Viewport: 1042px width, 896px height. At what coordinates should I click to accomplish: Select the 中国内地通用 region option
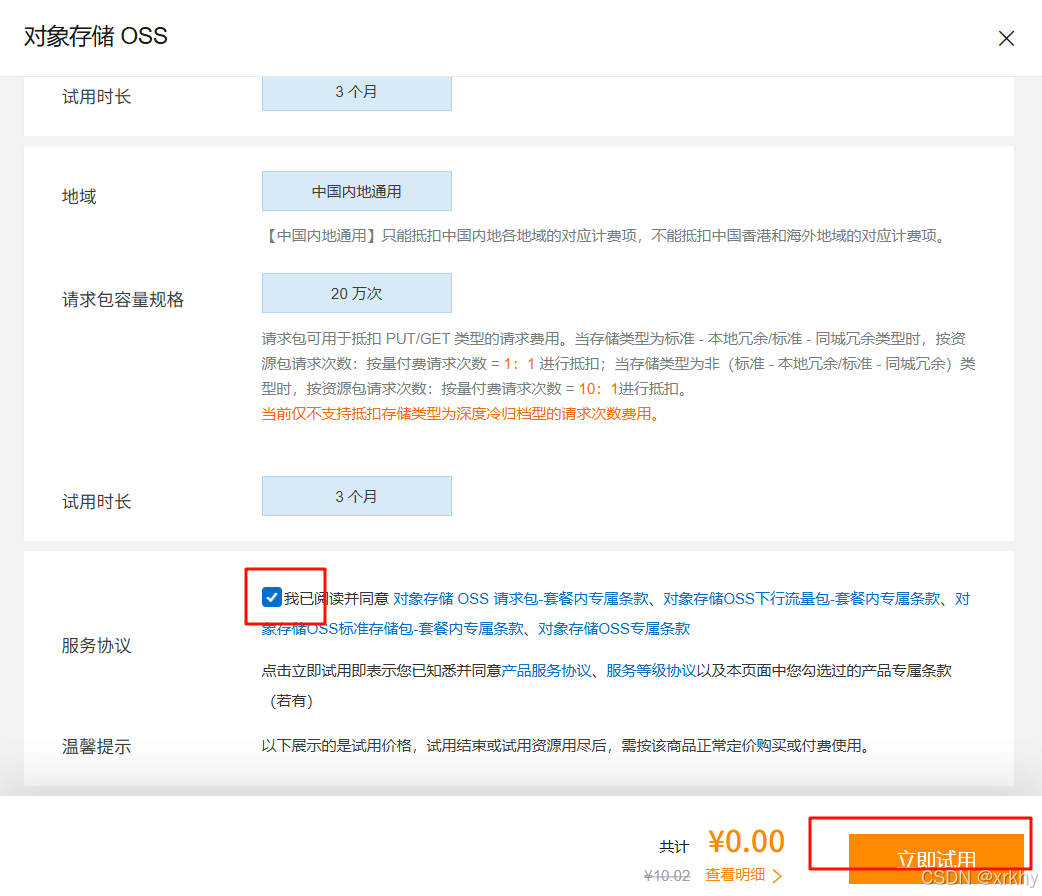(x=357, y=191)
